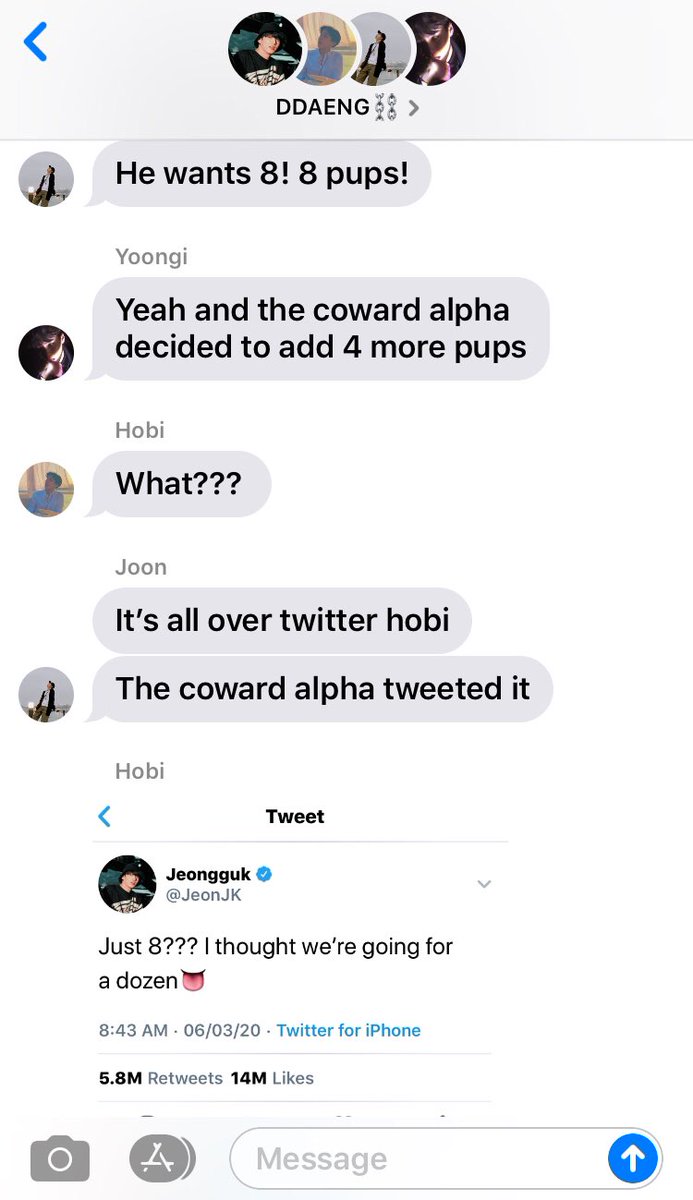
Task: Tap the back chevron in the tweet screenshot
Action: [105, 816]
